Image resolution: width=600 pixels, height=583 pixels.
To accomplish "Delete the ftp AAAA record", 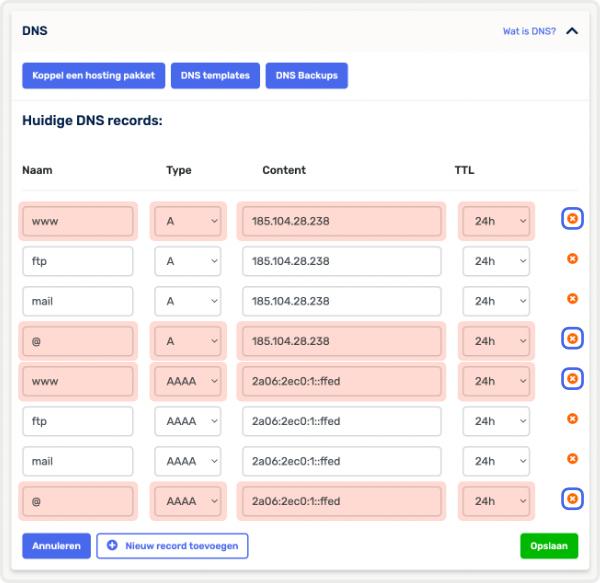I will click(572, 419).
